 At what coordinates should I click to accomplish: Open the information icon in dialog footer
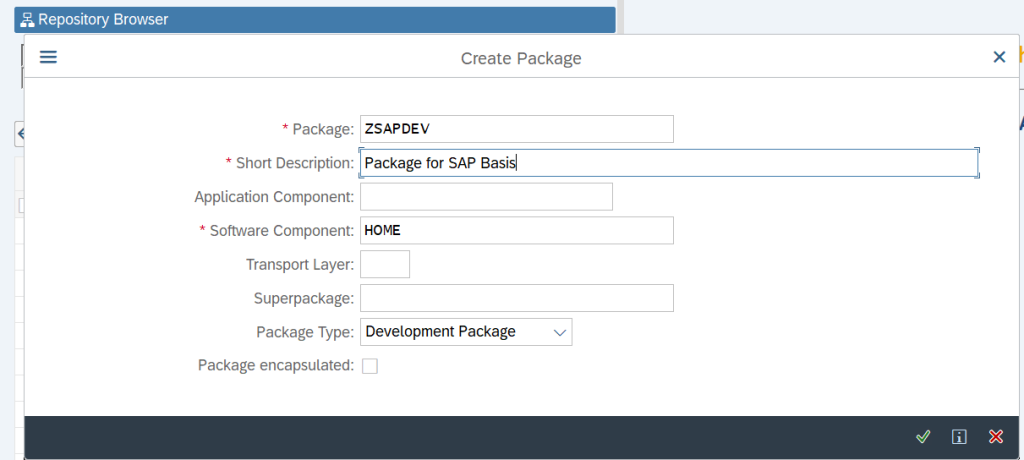pos(959,436)
